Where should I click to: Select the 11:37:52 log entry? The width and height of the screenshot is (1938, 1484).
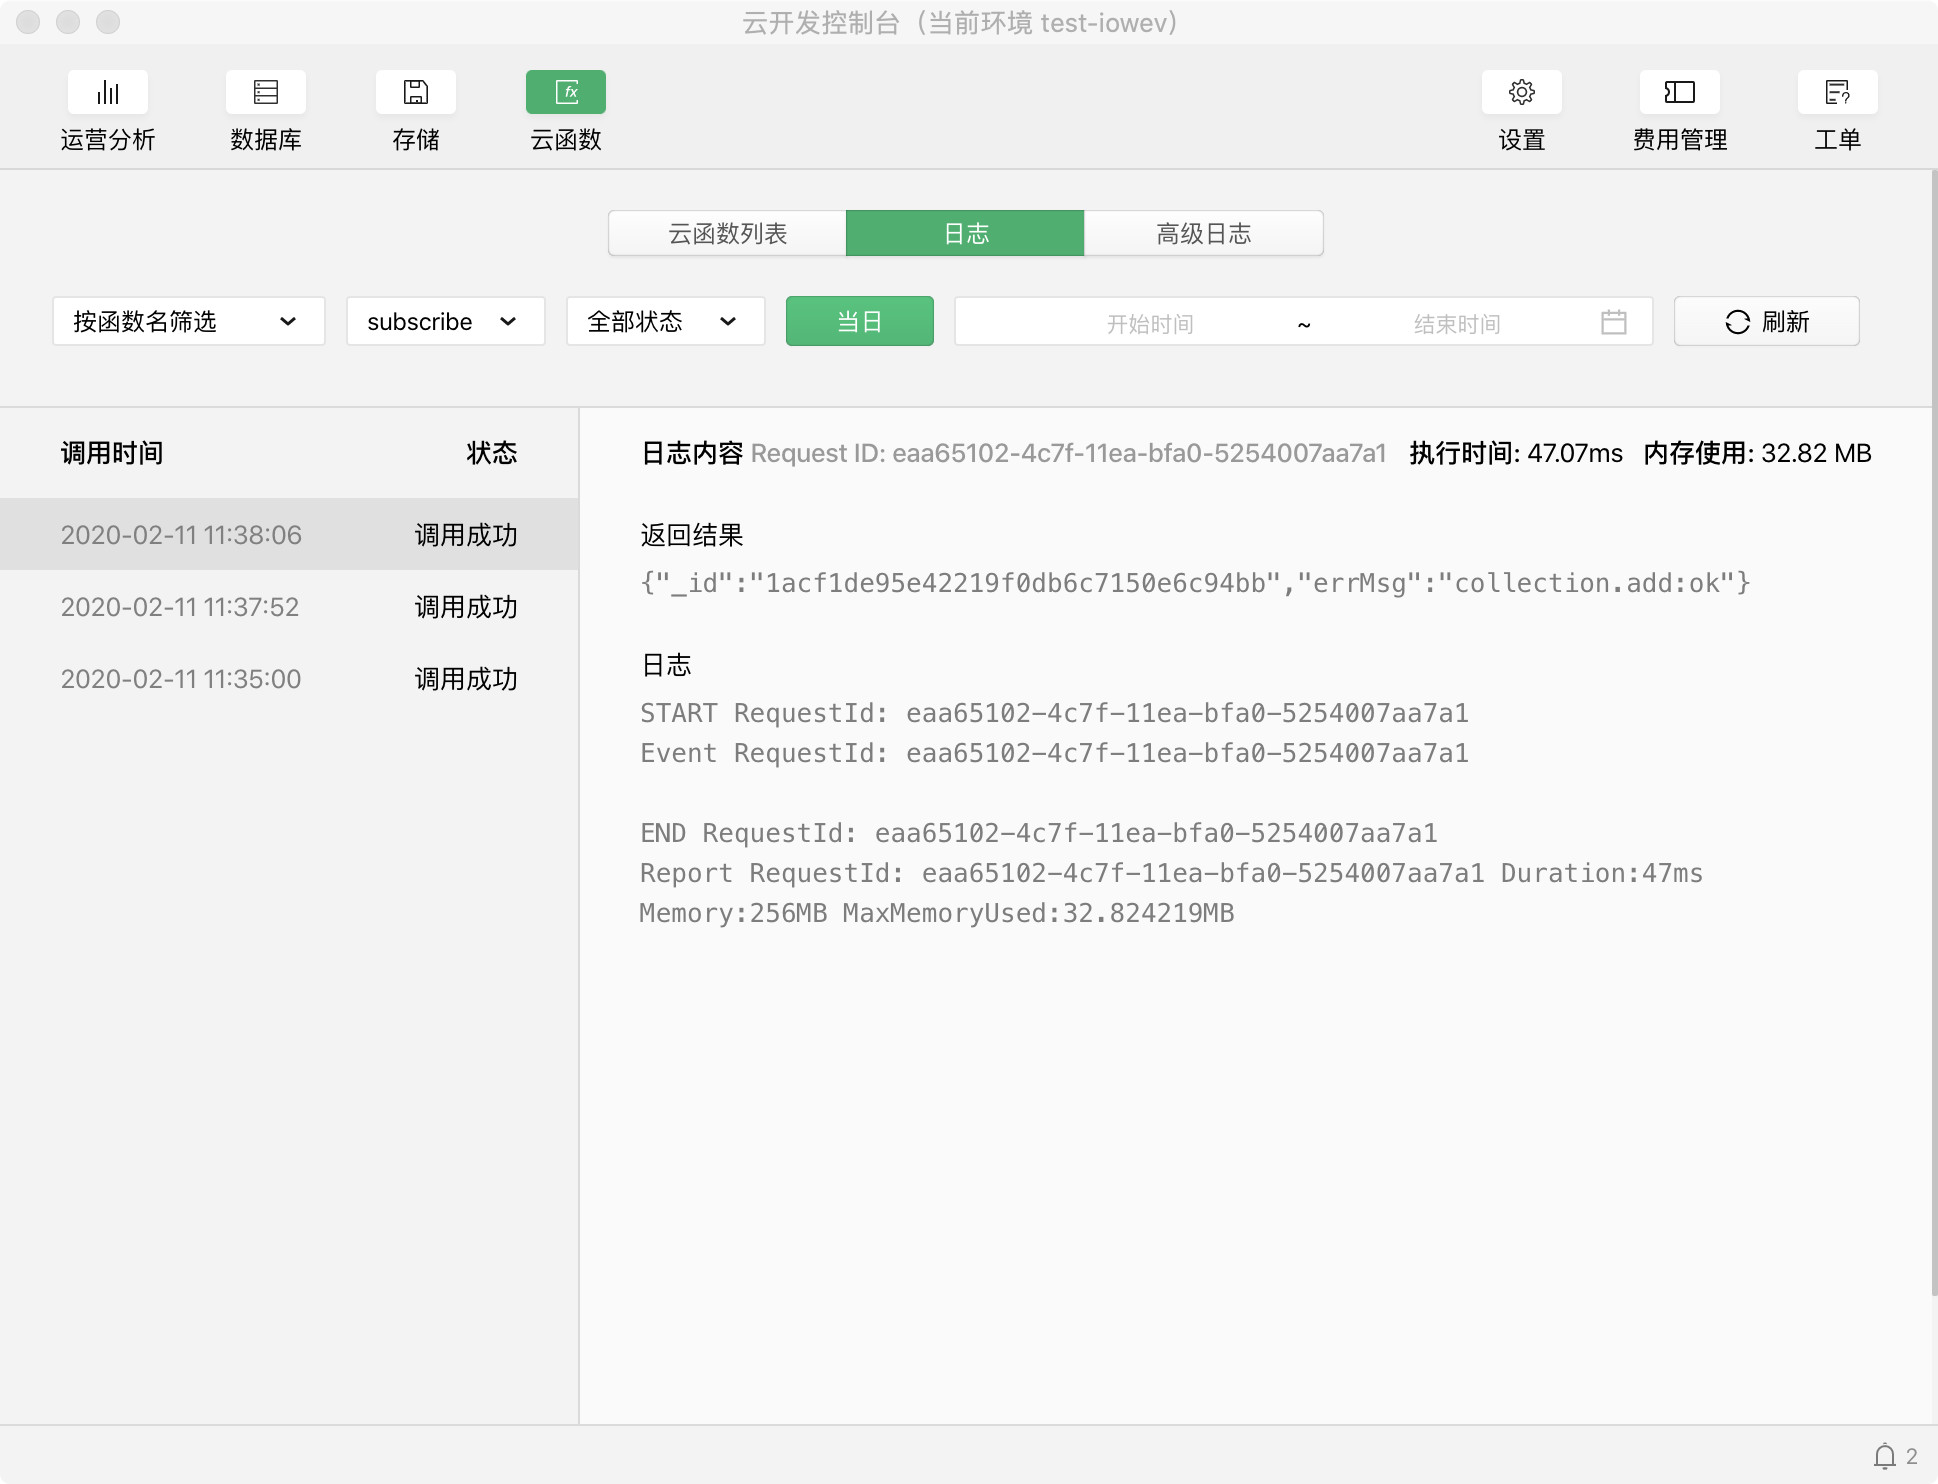[288, 607]
